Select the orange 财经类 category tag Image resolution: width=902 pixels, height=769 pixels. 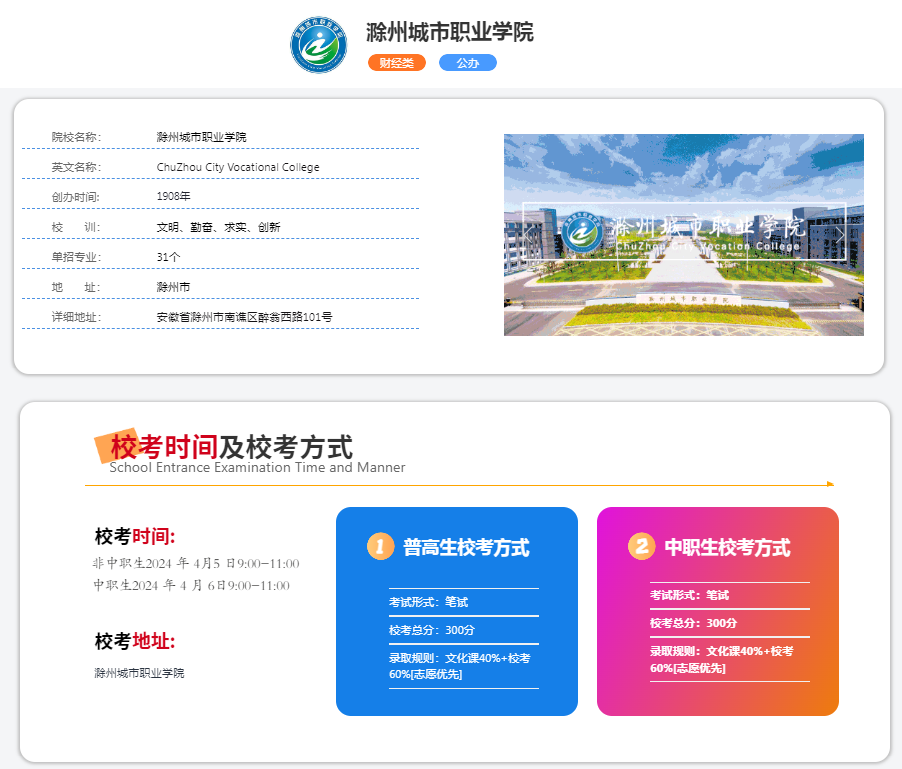tap(397, 63)
